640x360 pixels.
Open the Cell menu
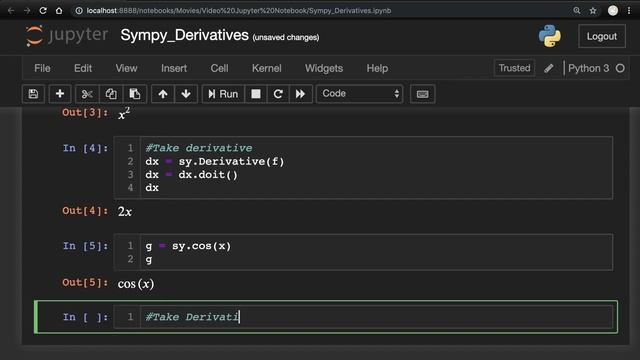(x=219, y=68)
